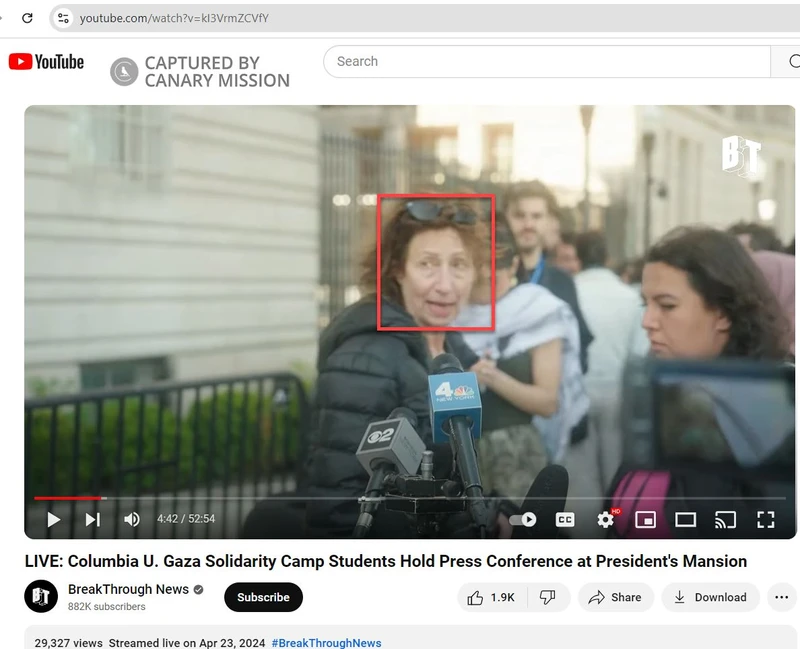Mute the video volume
This screenshot has width=800, height=649.
click(x=131, y=519)
